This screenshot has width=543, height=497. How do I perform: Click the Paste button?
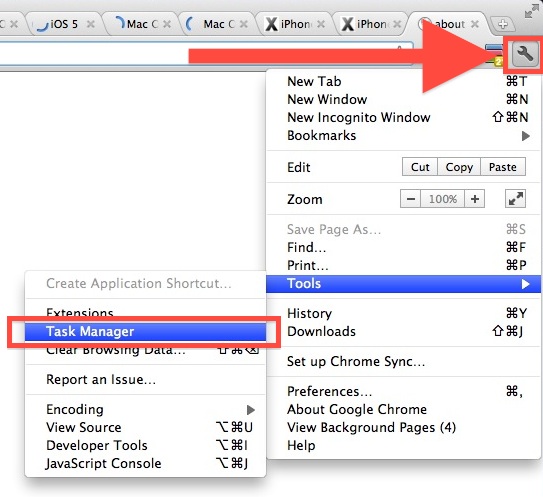tap(503, 167)
